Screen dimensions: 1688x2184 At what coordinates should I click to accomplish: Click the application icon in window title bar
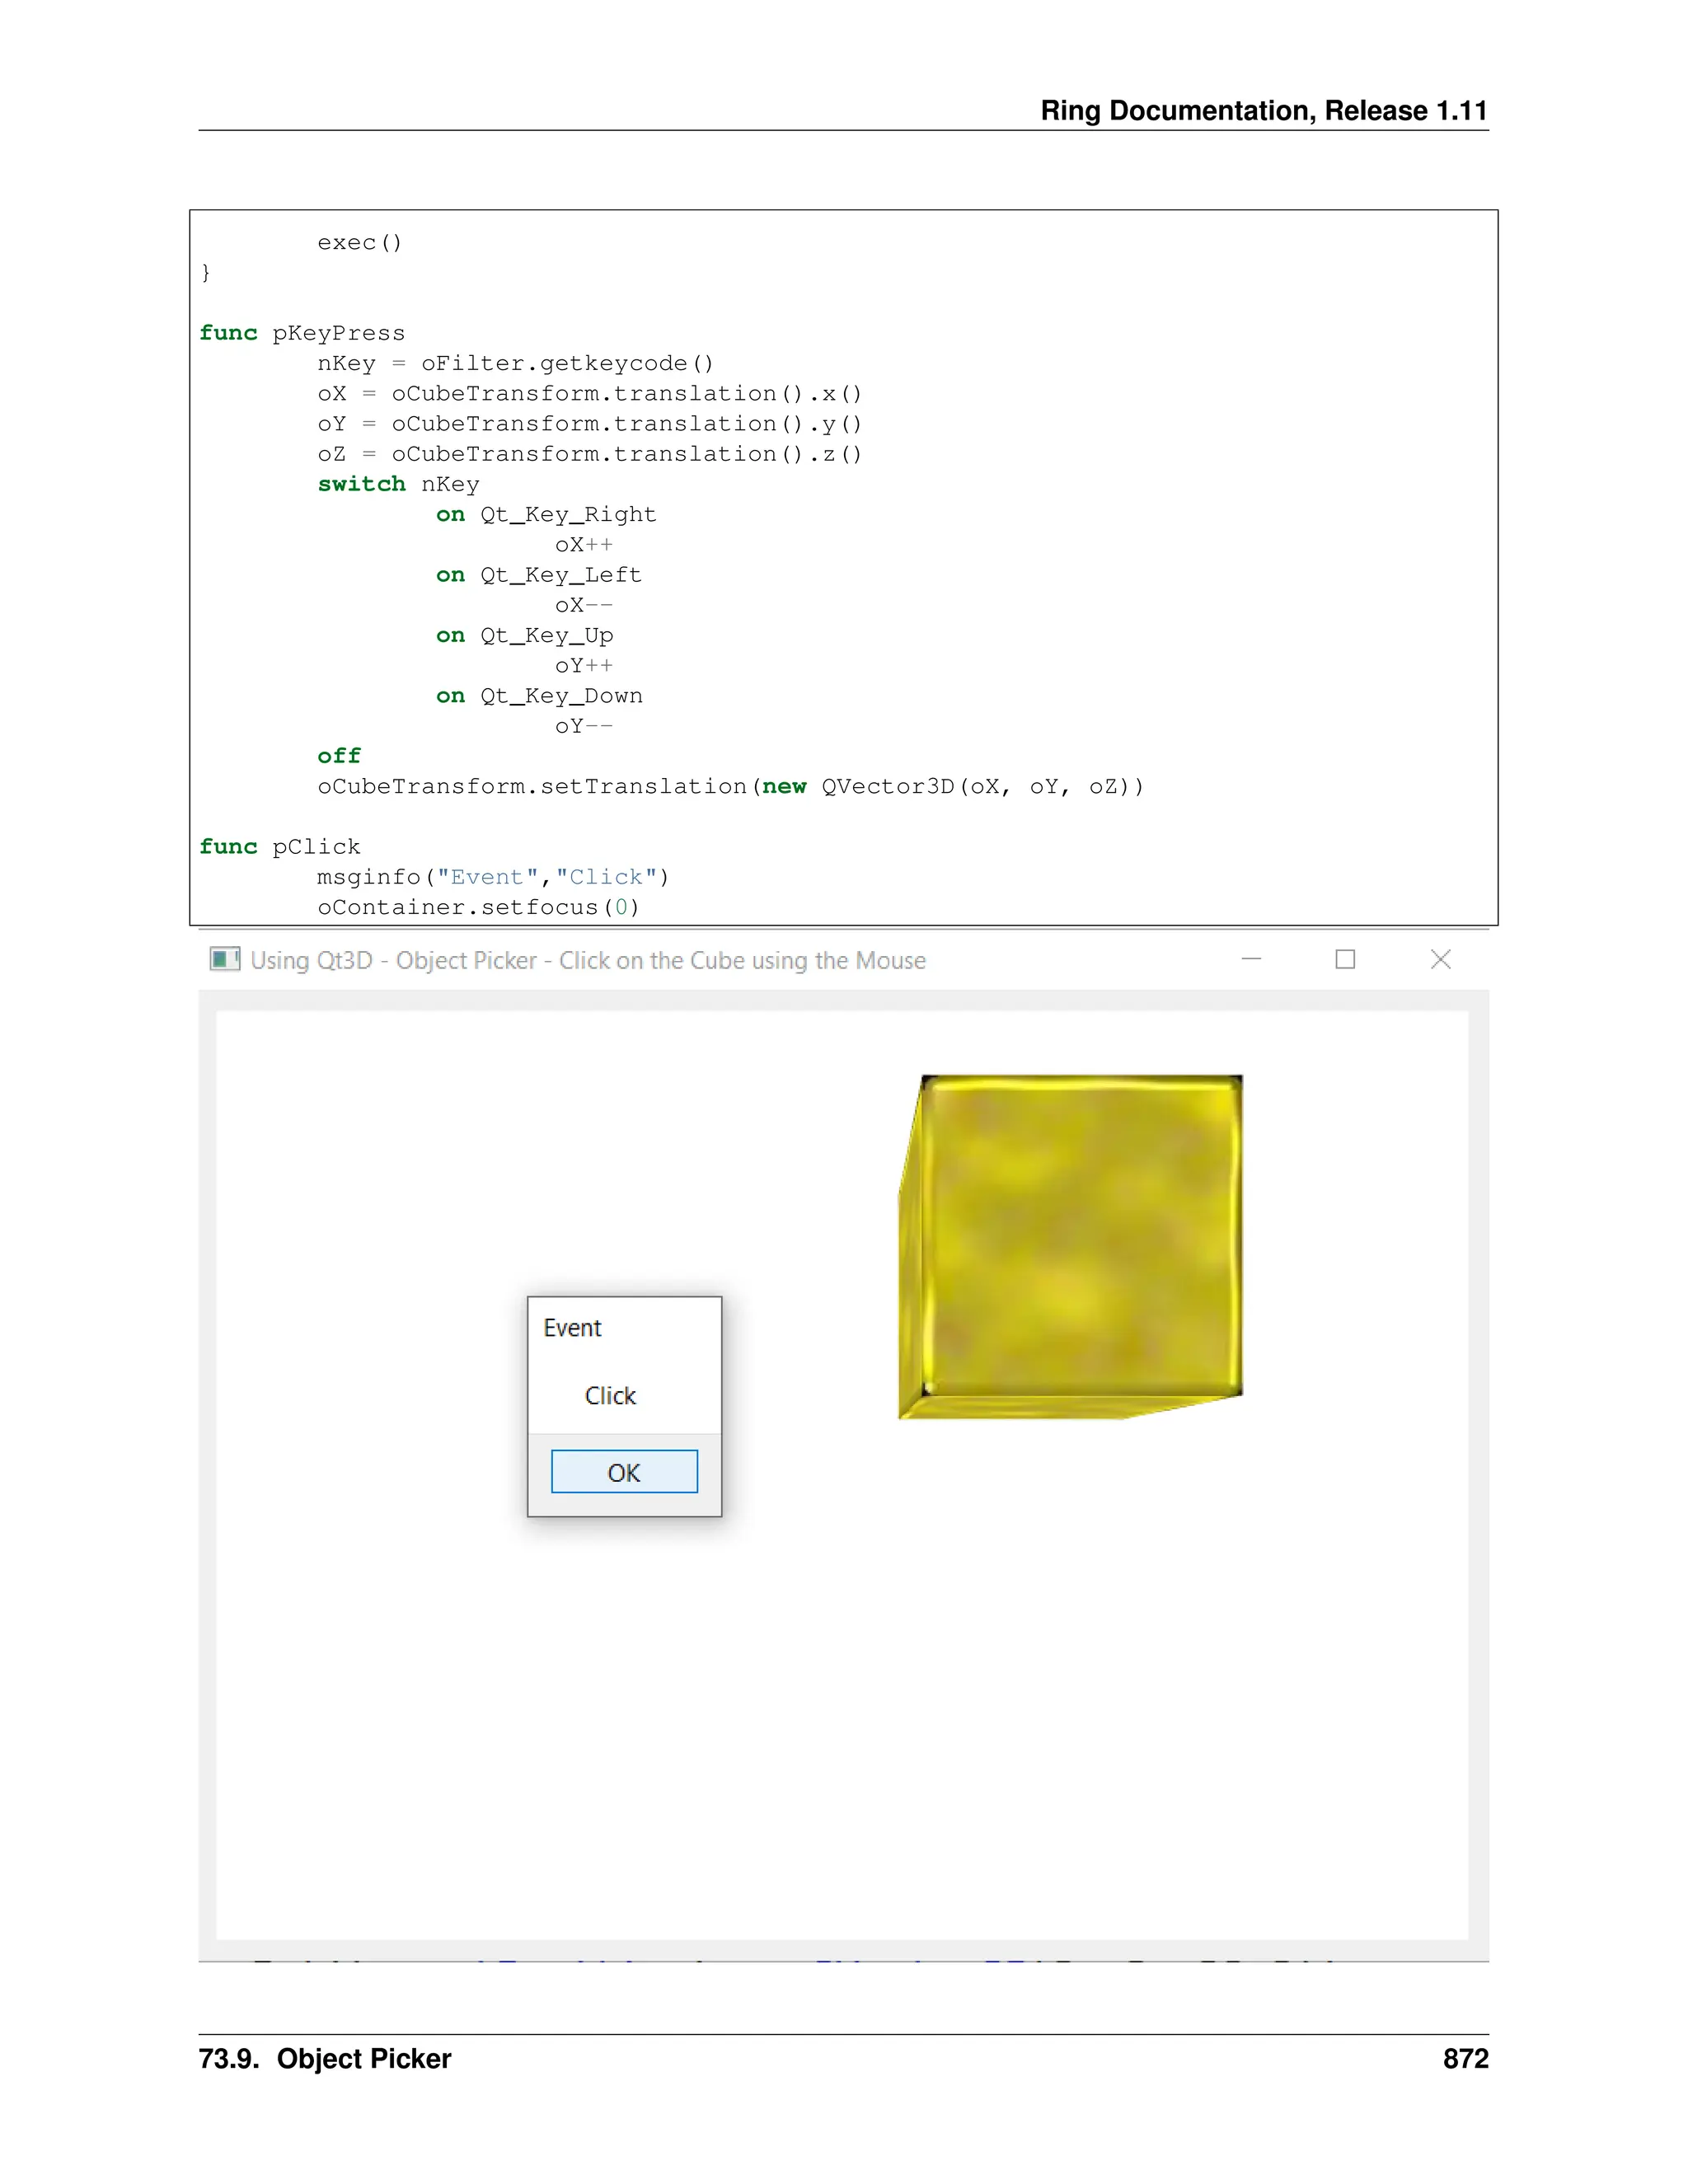coord(224,959)
